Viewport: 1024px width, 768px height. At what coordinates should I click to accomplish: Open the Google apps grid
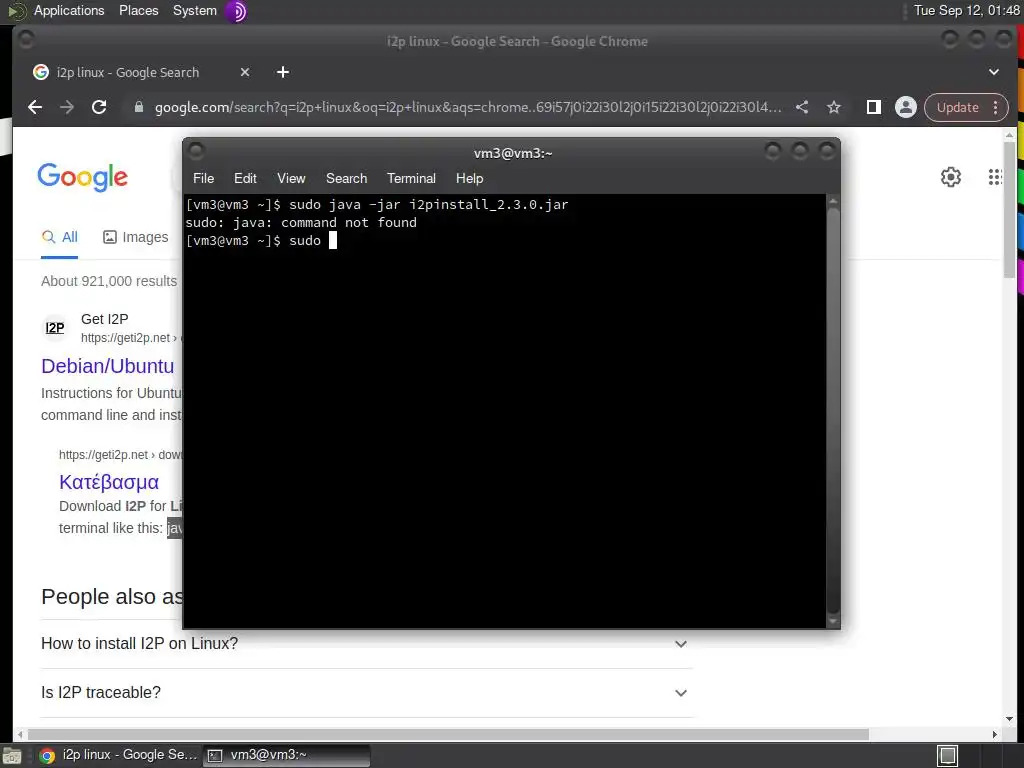(995, 177)
